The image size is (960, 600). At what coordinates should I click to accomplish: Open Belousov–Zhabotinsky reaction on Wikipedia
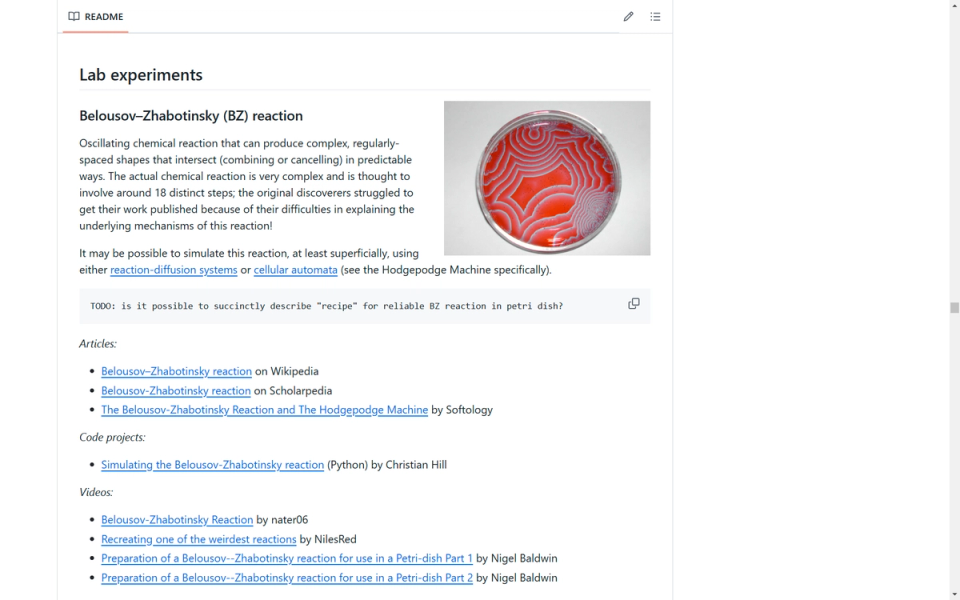coord(176,371)
